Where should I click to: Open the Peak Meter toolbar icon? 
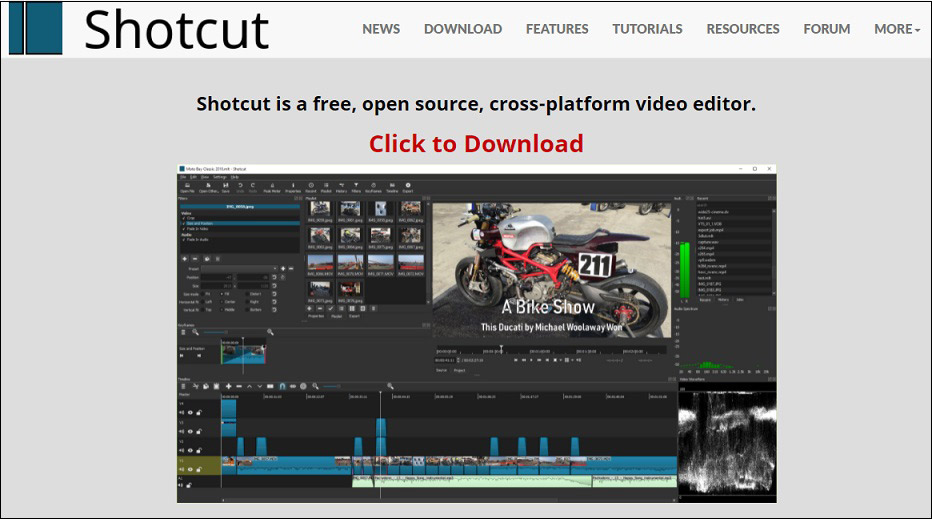coord(272,187)
